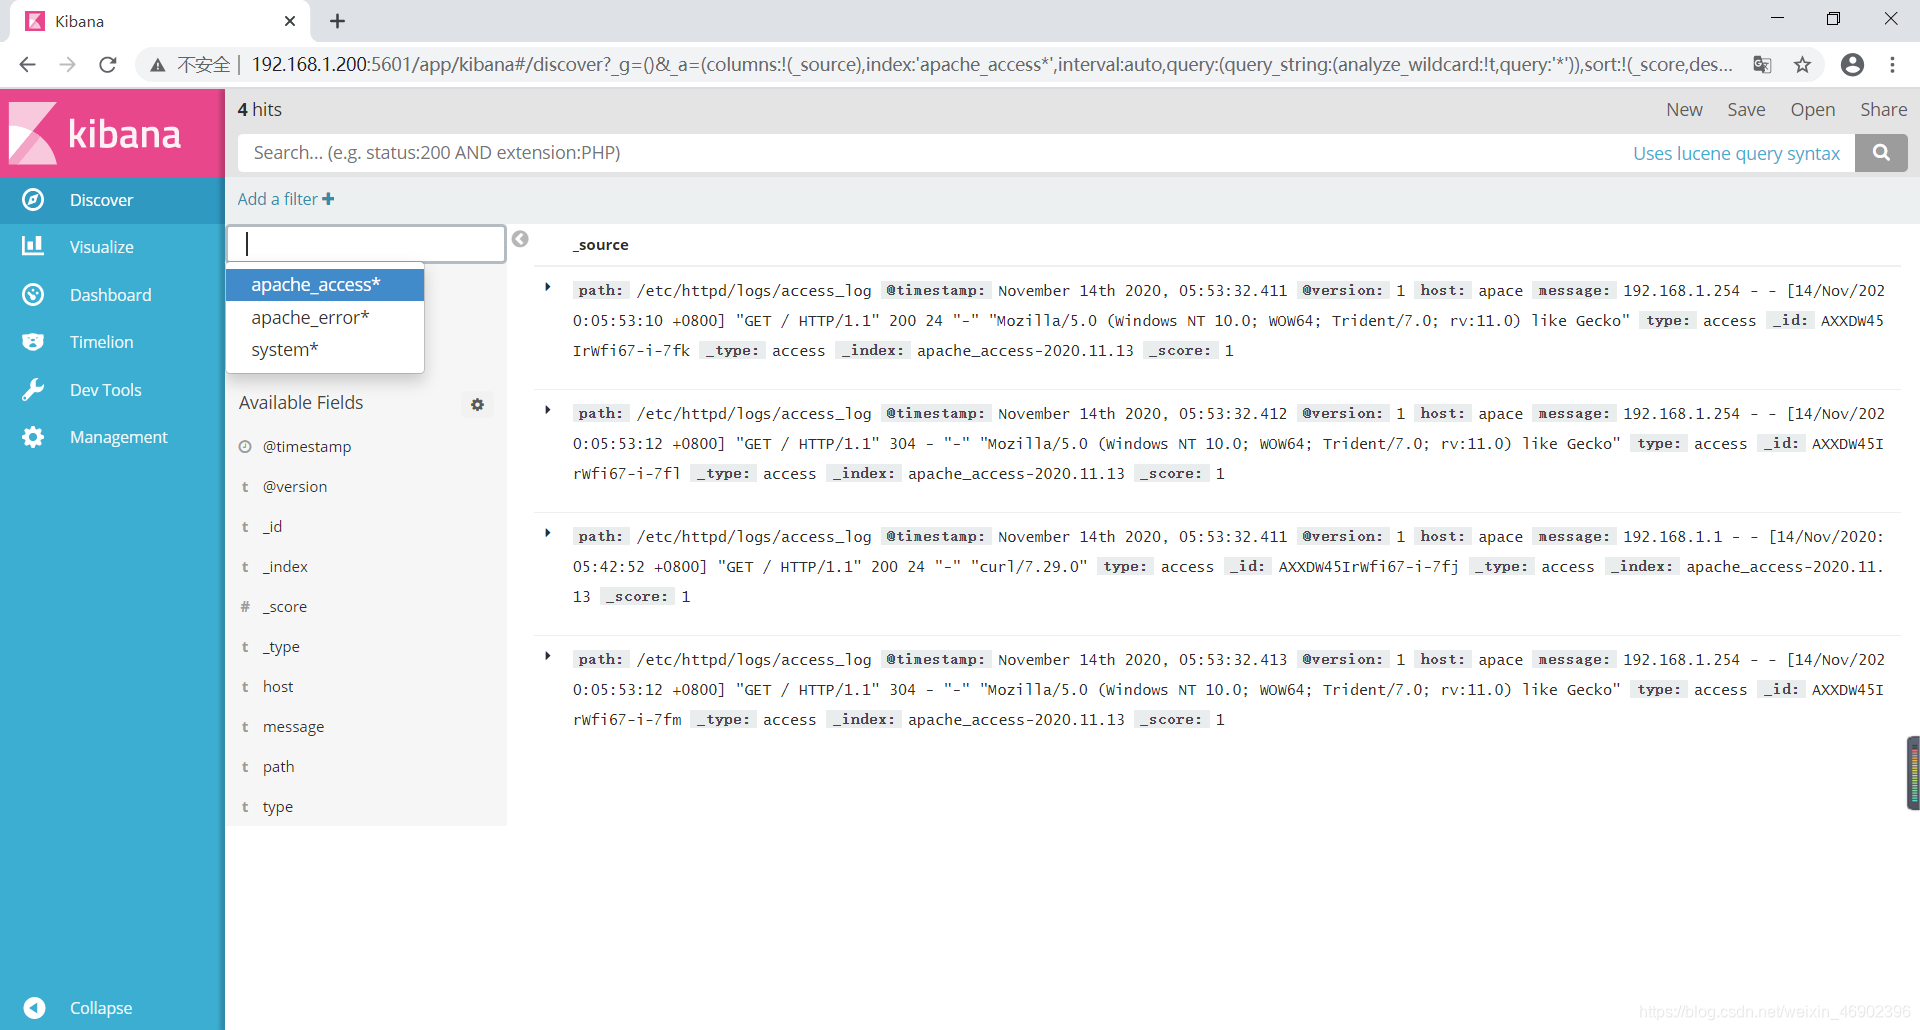Open the browser three-dot menu

click(x=1892, y=65)
